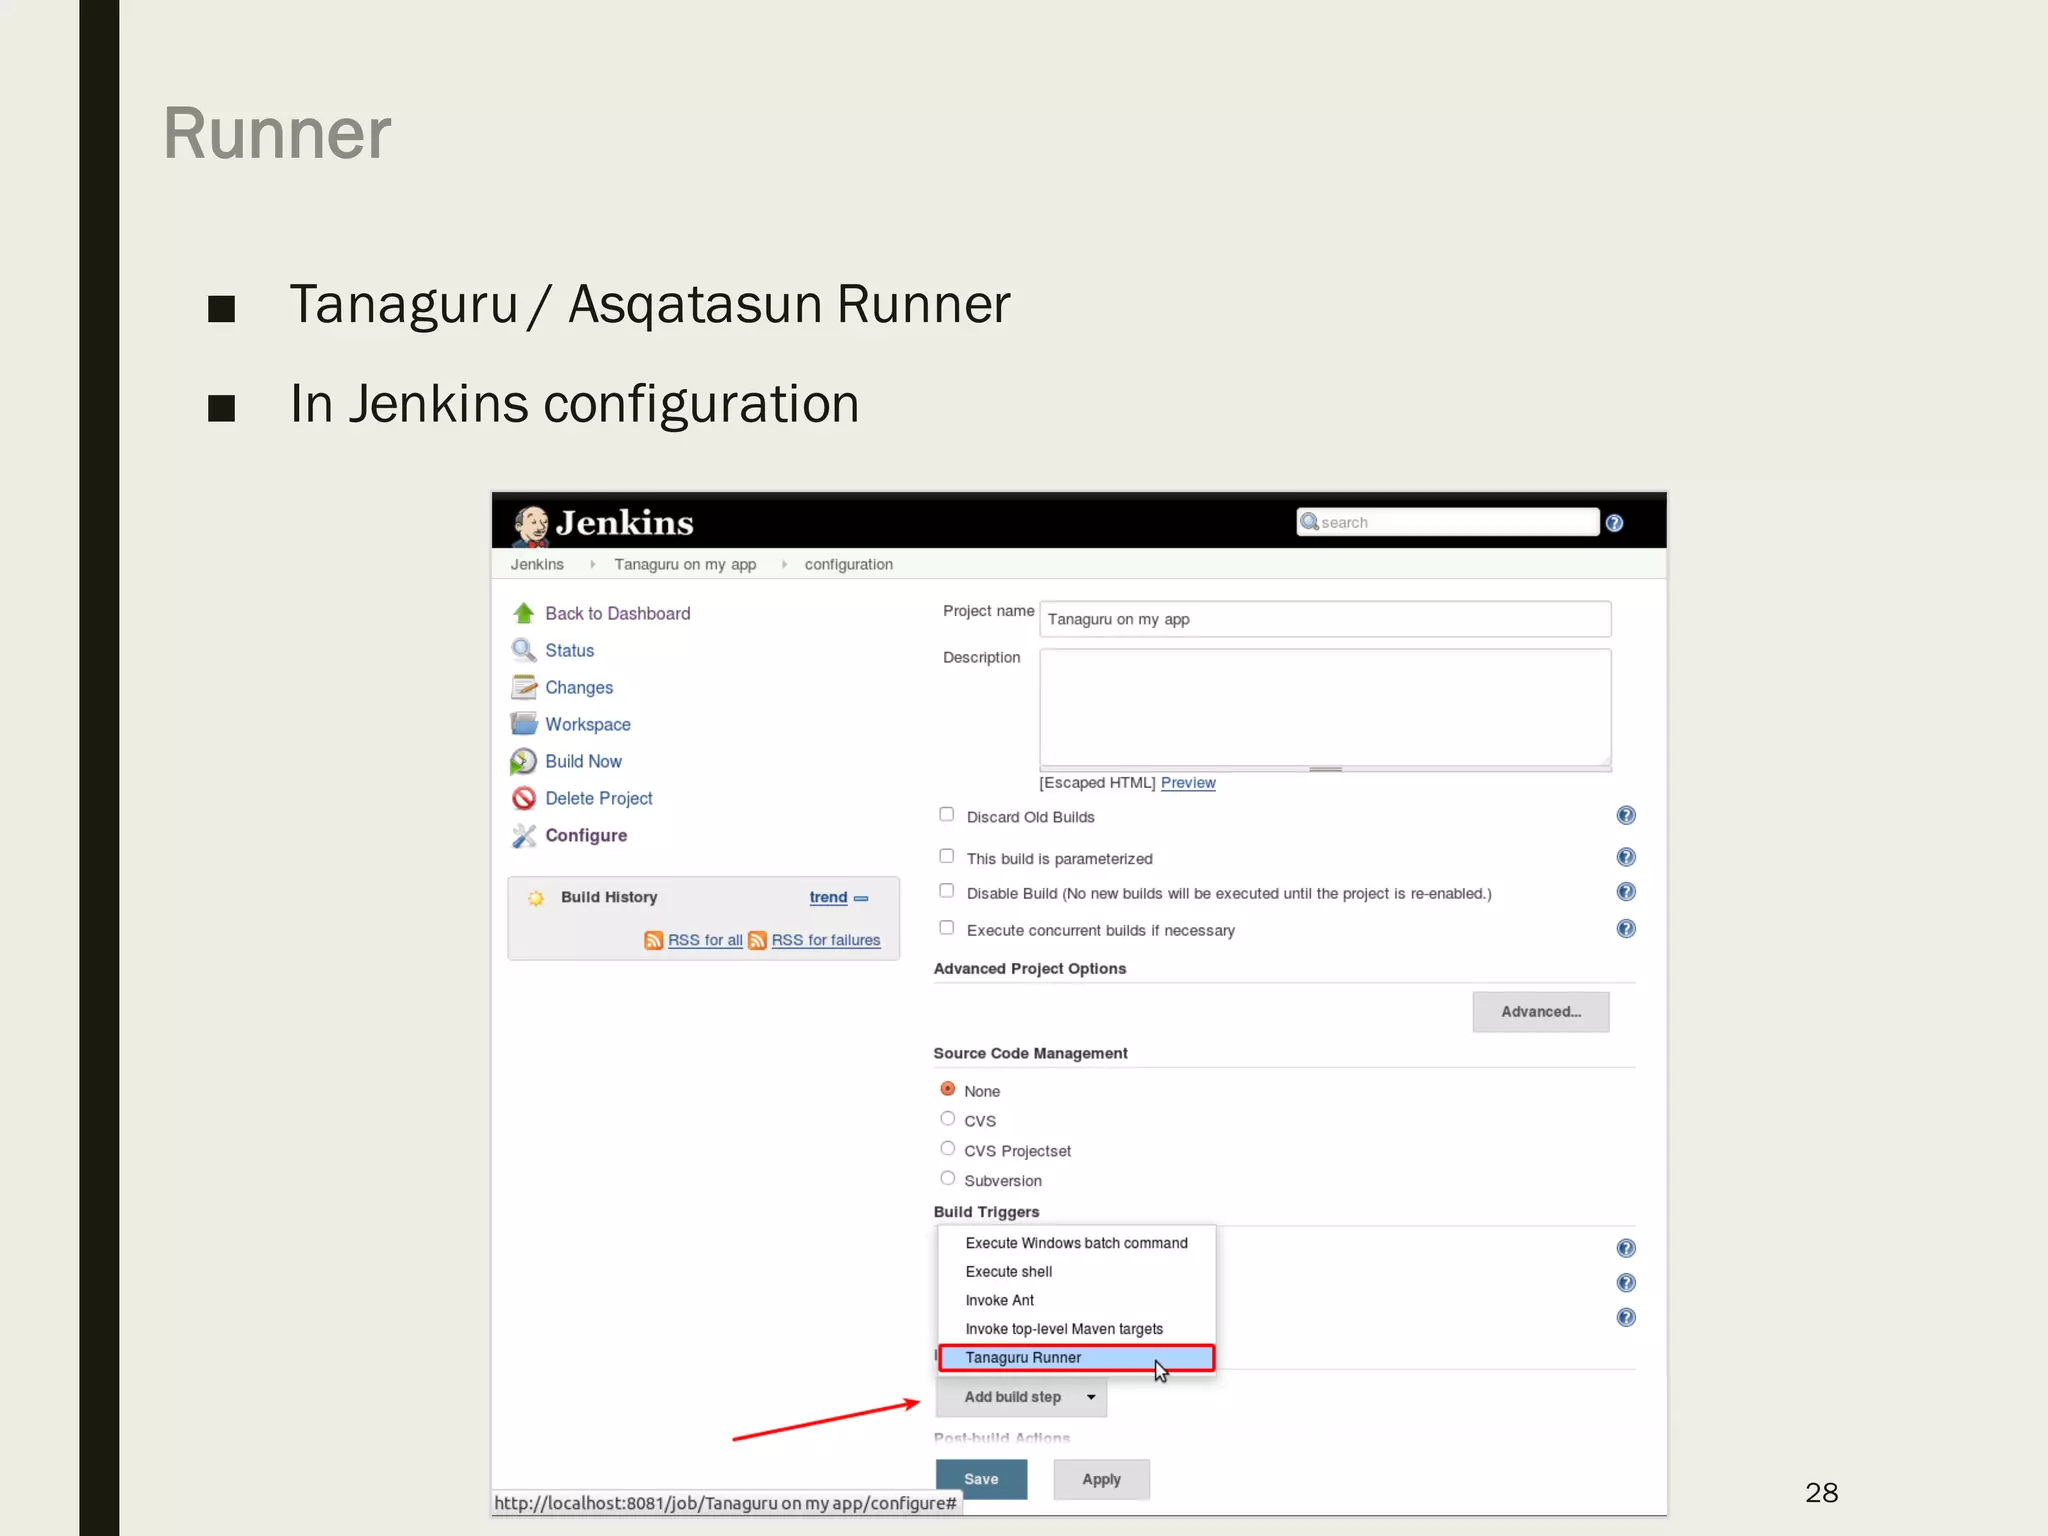
Task: Toggle the Disable Build checkbox
Action: pyautogui.click(x=946, y=891)
